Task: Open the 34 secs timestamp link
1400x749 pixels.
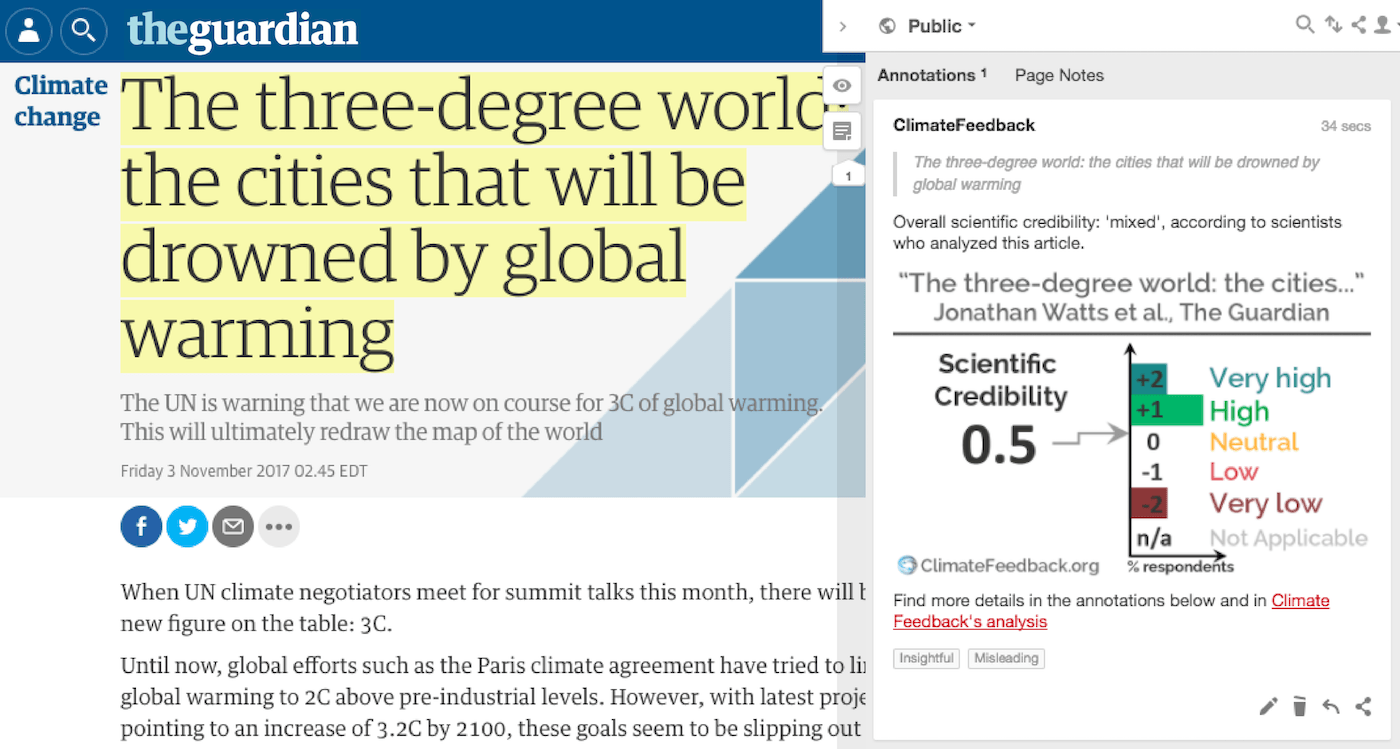Action: (x=1346, y=126)
